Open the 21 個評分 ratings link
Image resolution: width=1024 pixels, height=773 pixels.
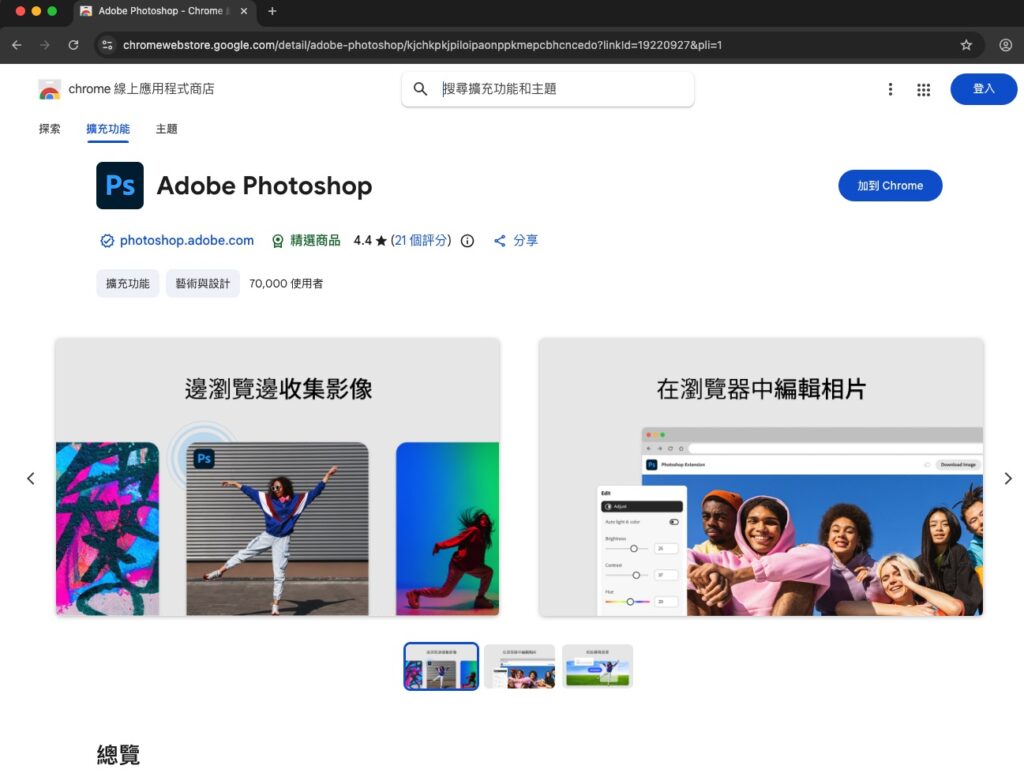[421, 241]
